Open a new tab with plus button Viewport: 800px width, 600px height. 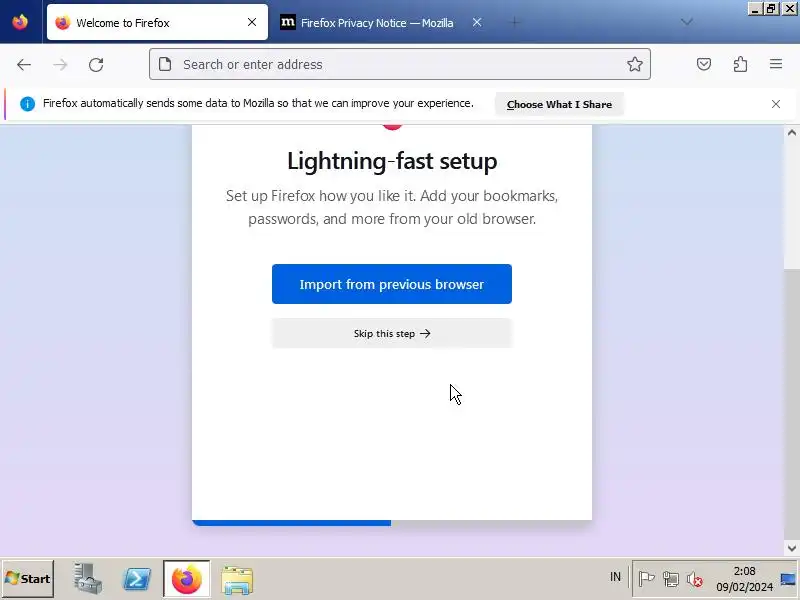[x=515, y=22]
